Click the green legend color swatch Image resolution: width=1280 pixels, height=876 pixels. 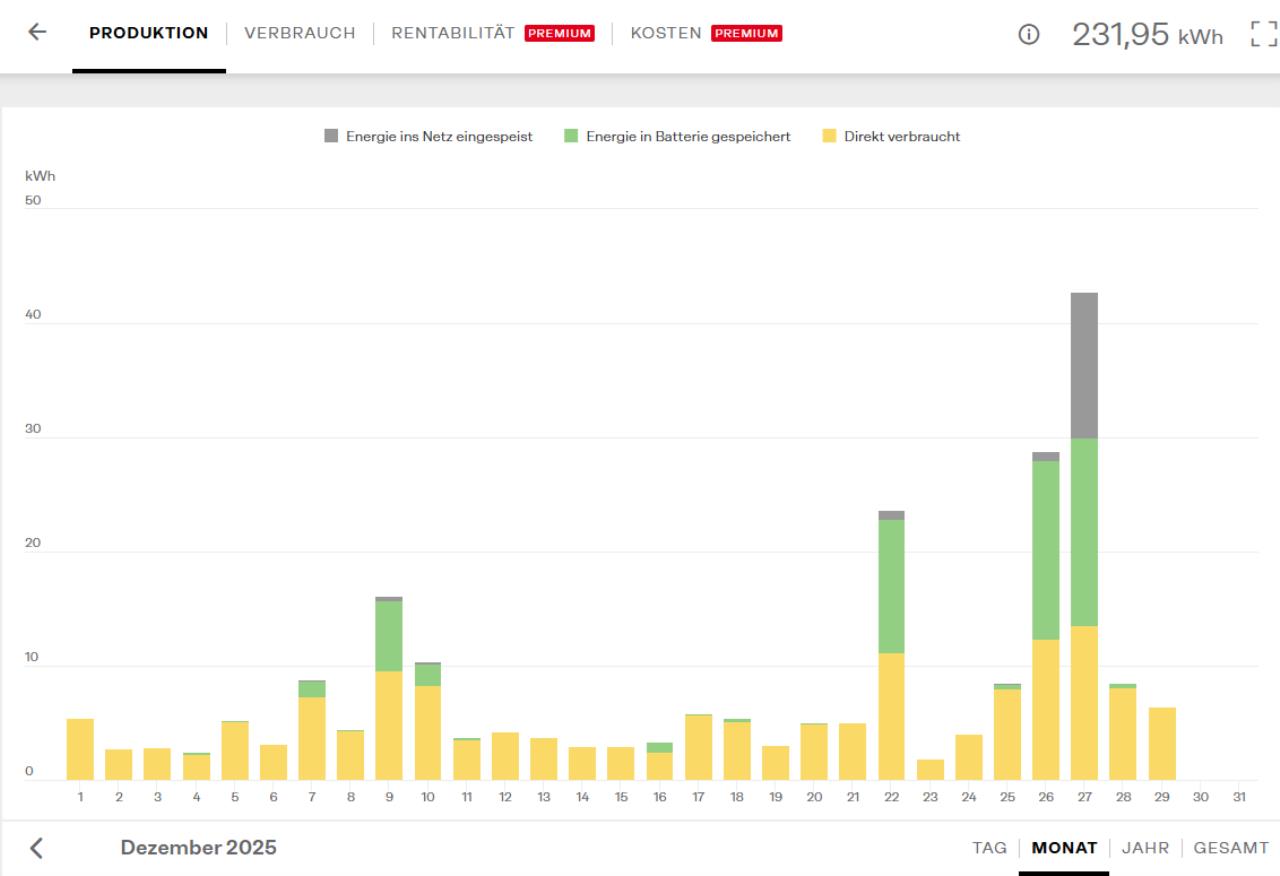tap(571, 137)
